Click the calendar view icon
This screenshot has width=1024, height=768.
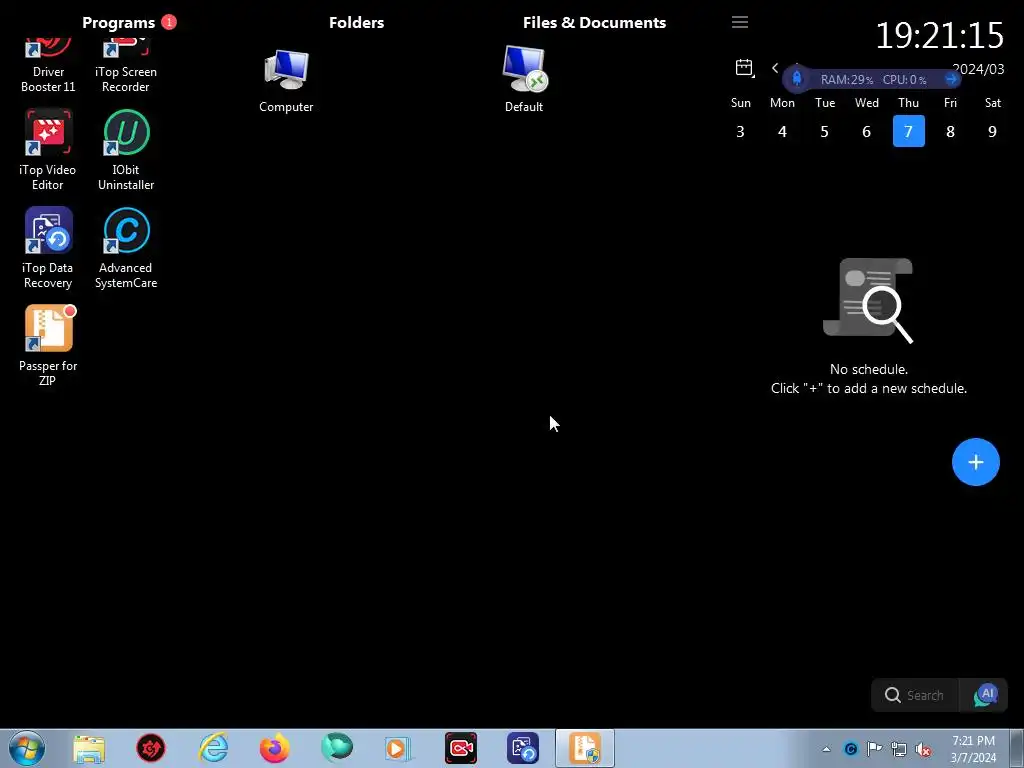[x=744, y=67]
